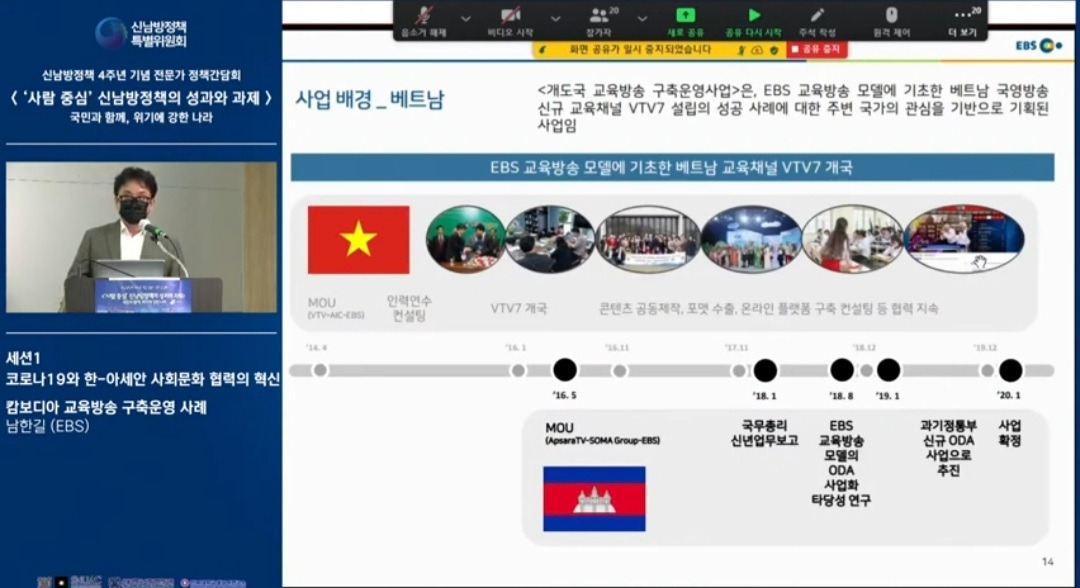The width and height of the screenshot is (1080, 588).
Task: Click the Vietnam flag image
Action: pyautogui.click(x=358, y=240)
